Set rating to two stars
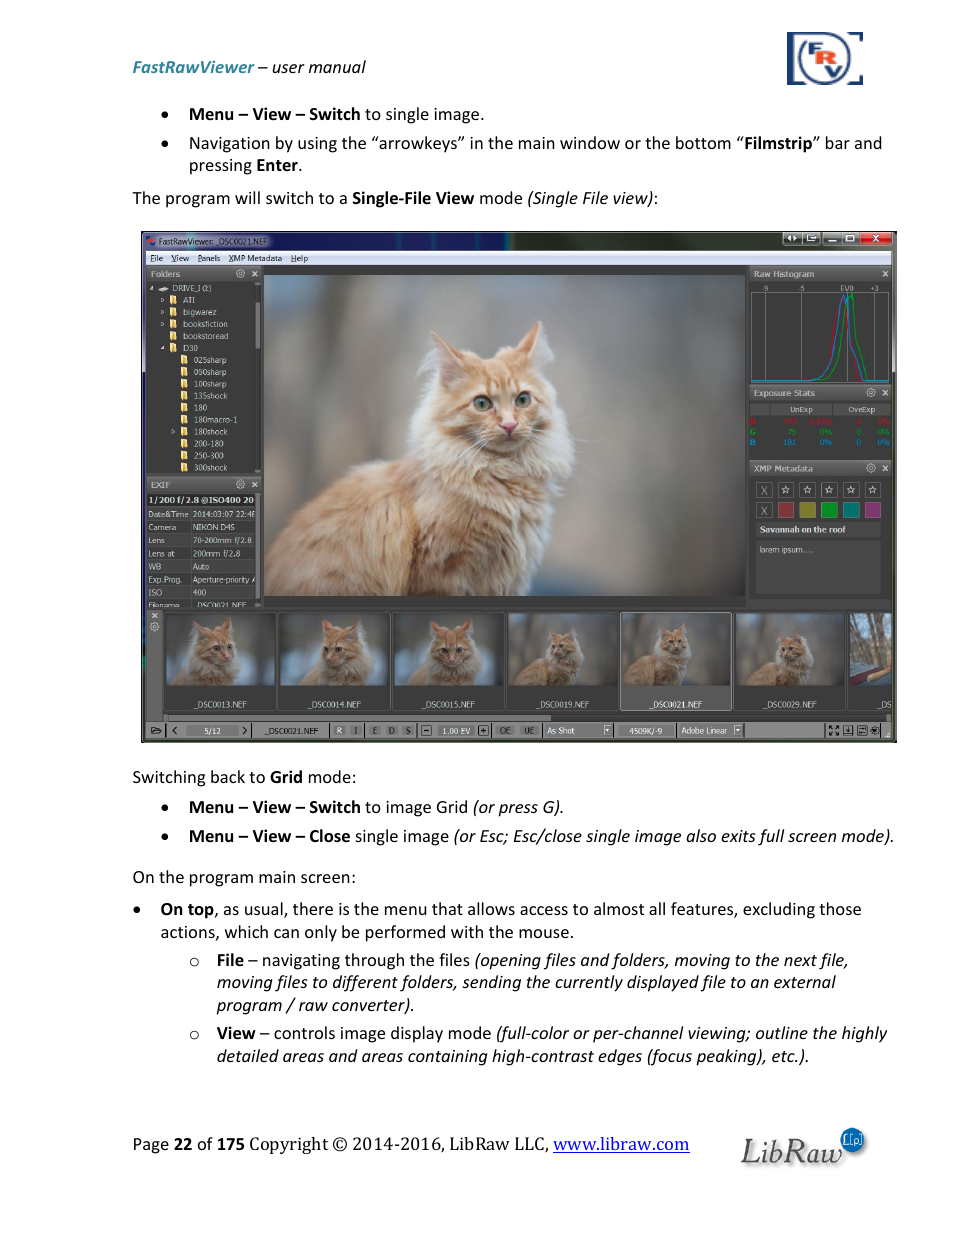This screenshot has width=954, height=1235. point(808,490)
